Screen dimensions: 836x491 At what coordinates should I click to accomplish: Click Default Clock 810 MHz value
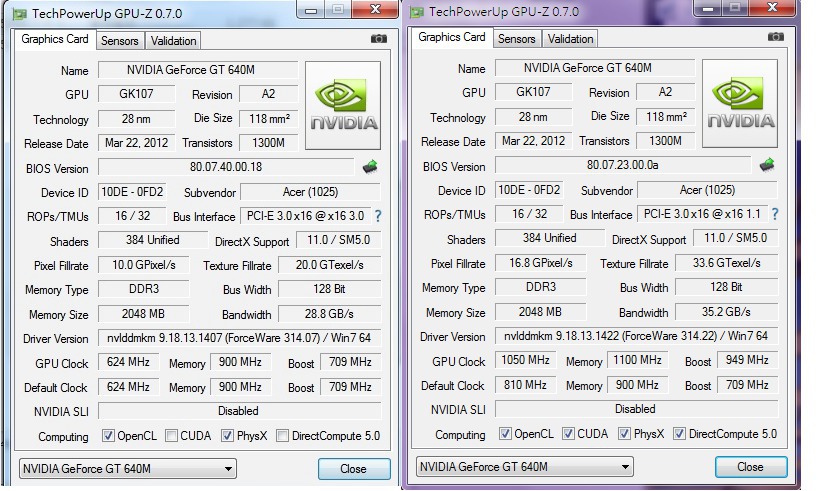526,384
